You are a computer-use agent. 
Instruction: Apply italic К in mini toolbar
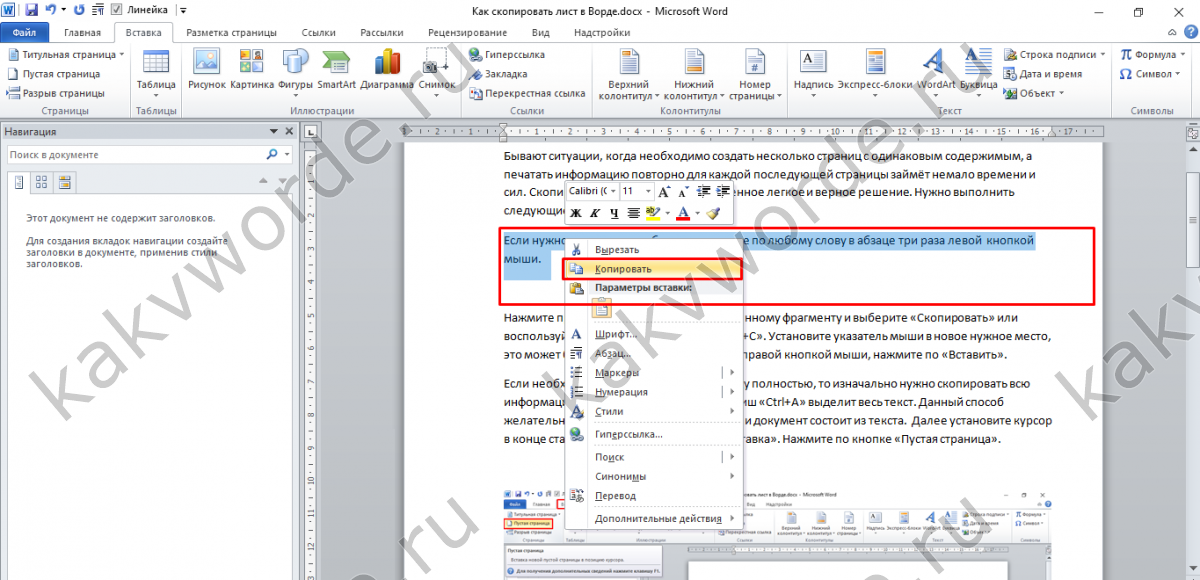595,213
